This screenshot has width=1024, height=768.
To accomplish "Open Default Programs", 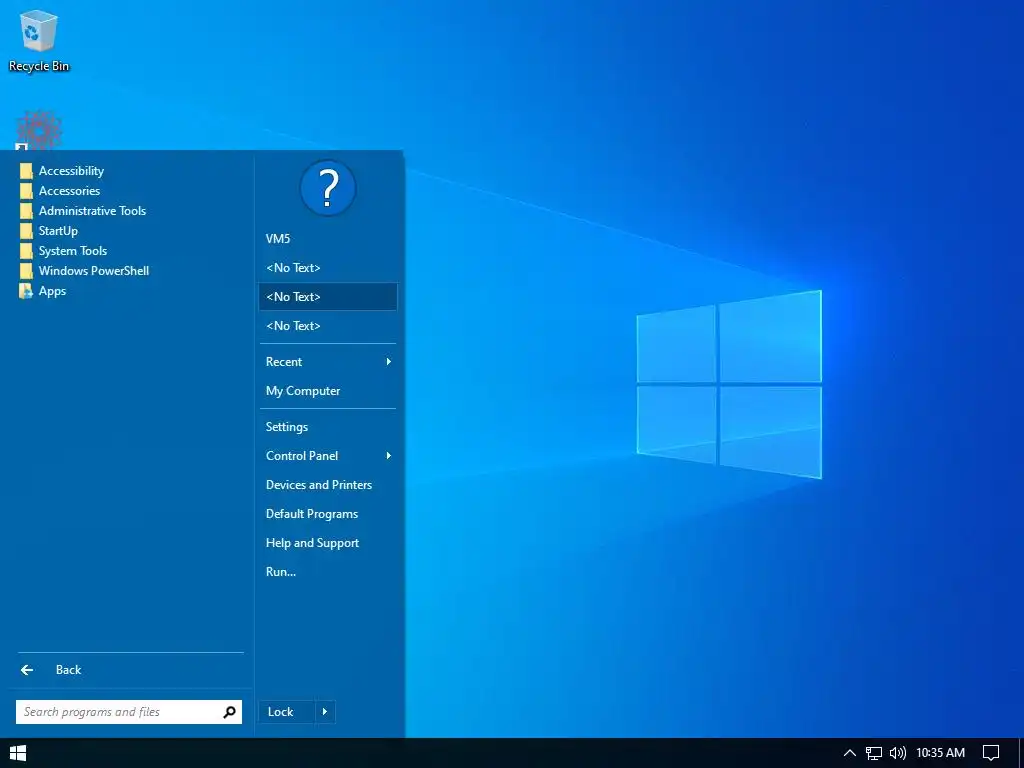I will 328,514.
